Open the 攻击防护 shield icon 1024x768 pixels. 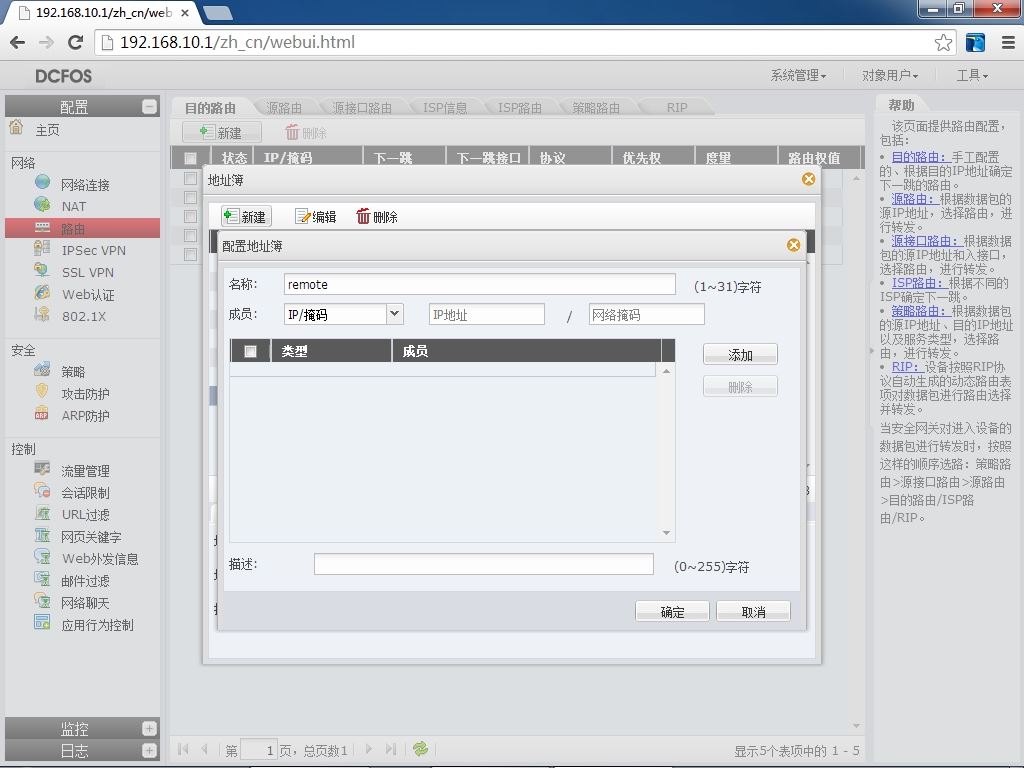42,392
